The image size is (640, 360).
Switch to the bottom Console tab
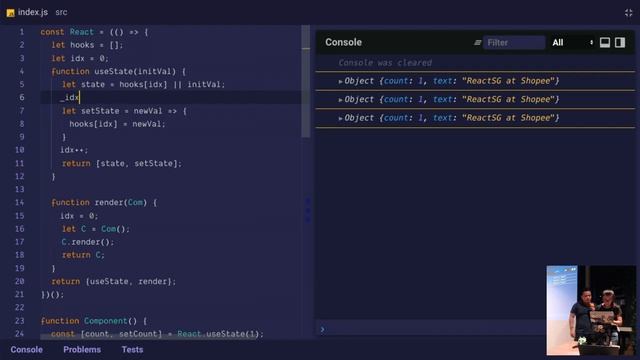27,350
